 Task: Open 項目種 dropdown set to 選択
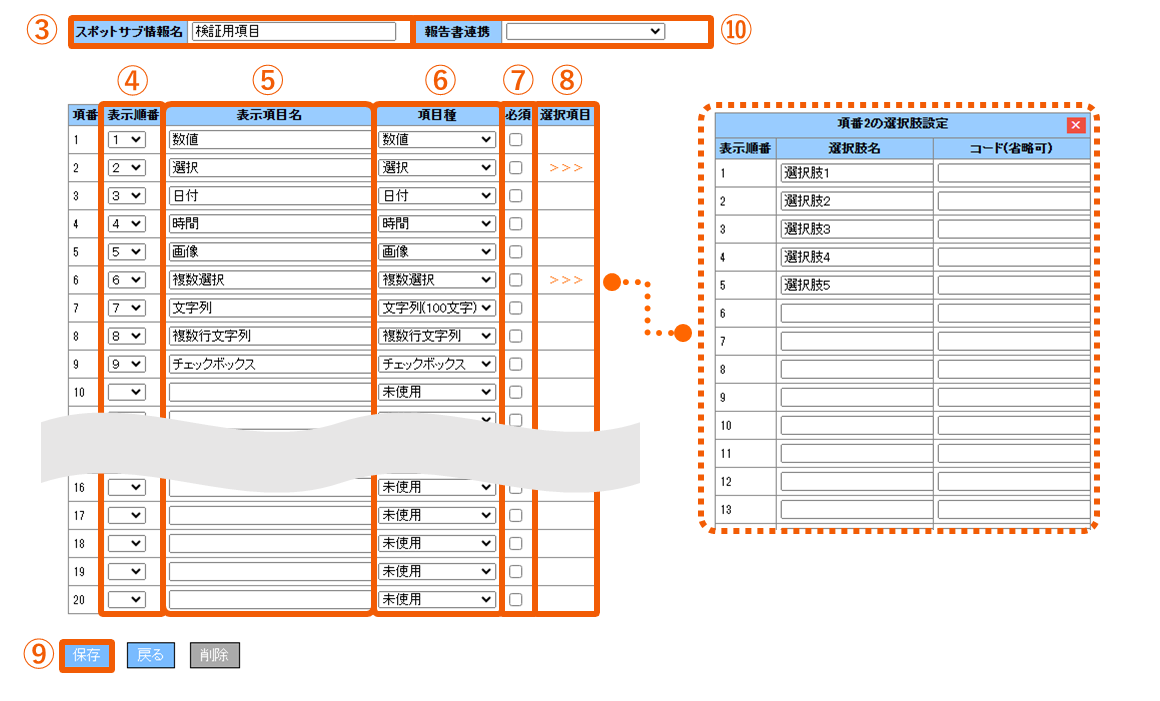[x=436, y=168]
